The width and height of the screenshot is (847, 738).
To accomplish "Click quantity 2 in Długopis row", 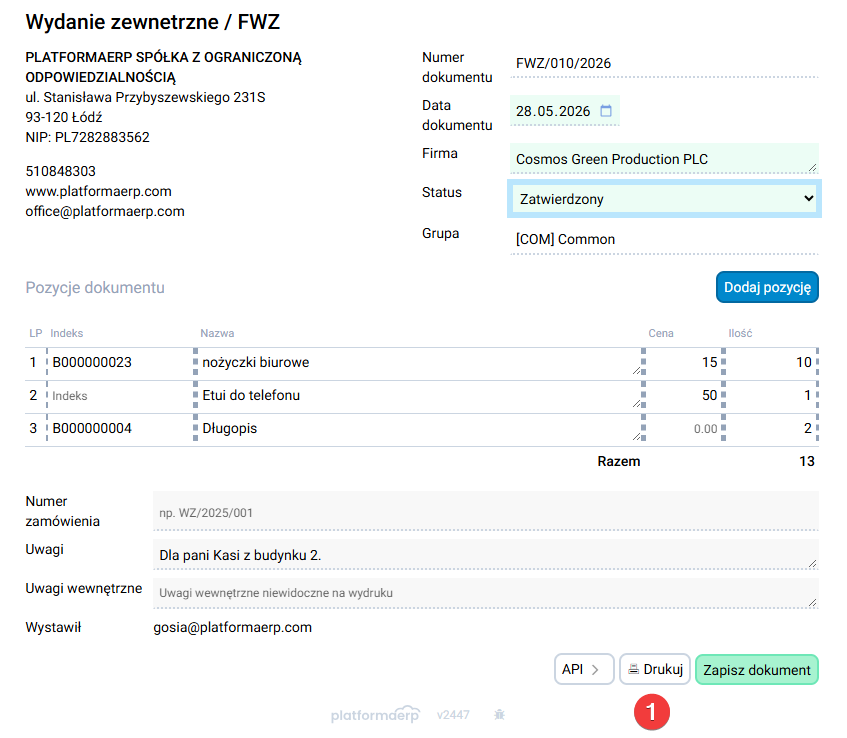I will (x=770, y=428).
